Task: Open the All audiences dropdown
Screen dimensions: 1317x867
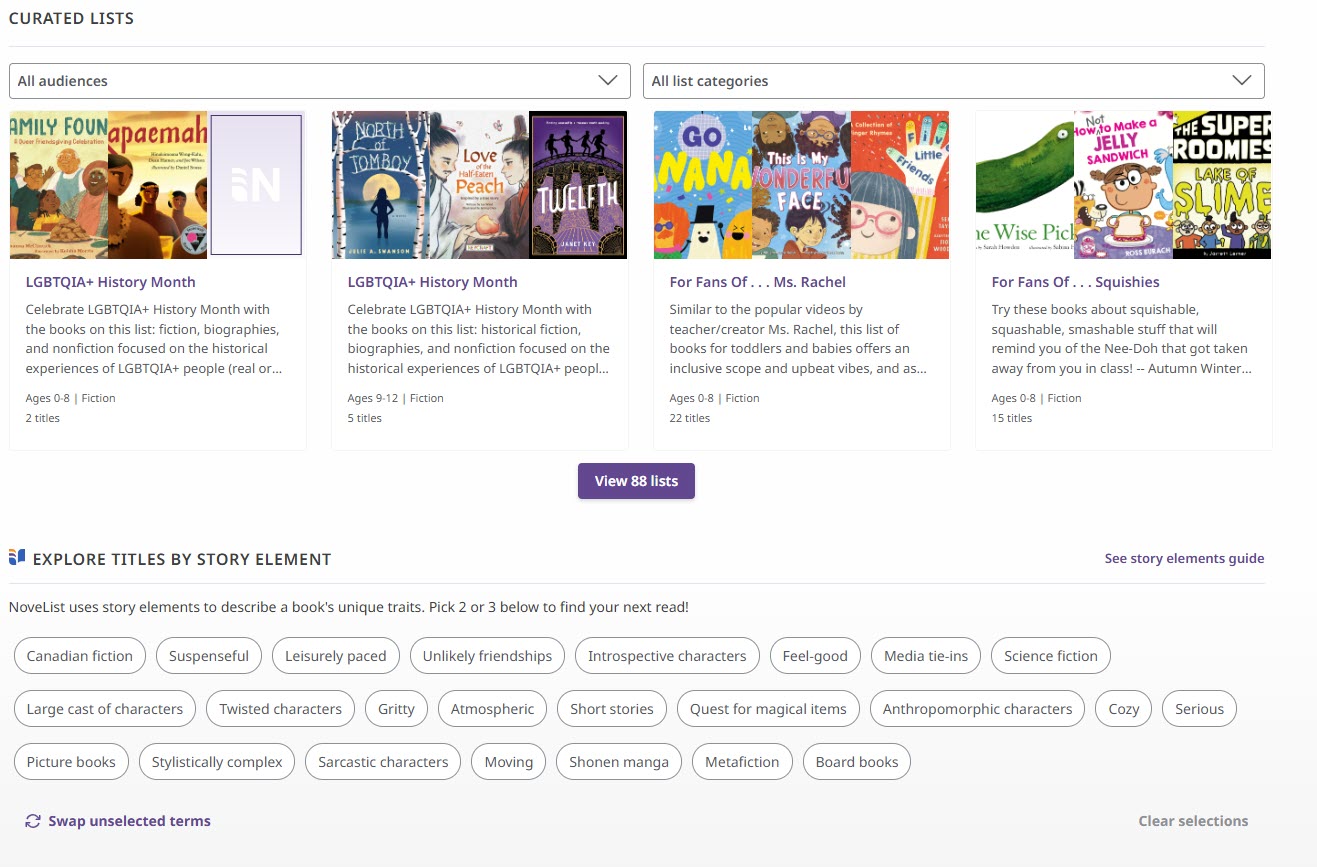Action: click(x=320, y=81)
